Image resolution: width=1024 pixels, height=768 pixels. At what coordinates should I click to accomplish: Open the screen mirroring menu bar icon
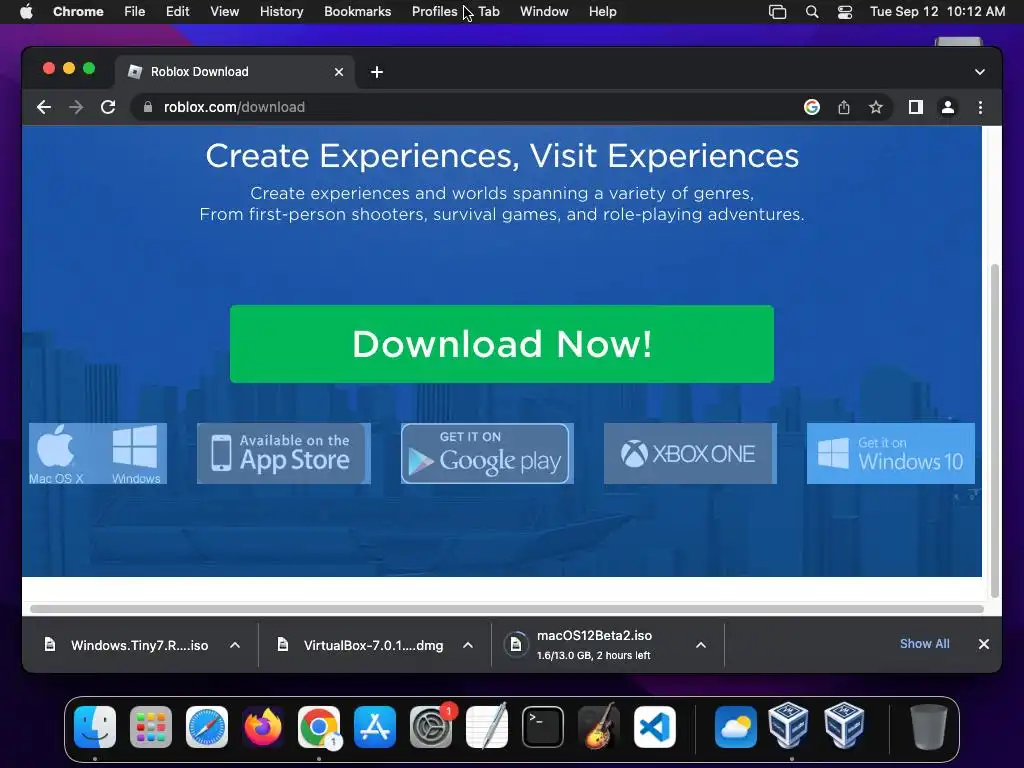(x=777, y=12)
